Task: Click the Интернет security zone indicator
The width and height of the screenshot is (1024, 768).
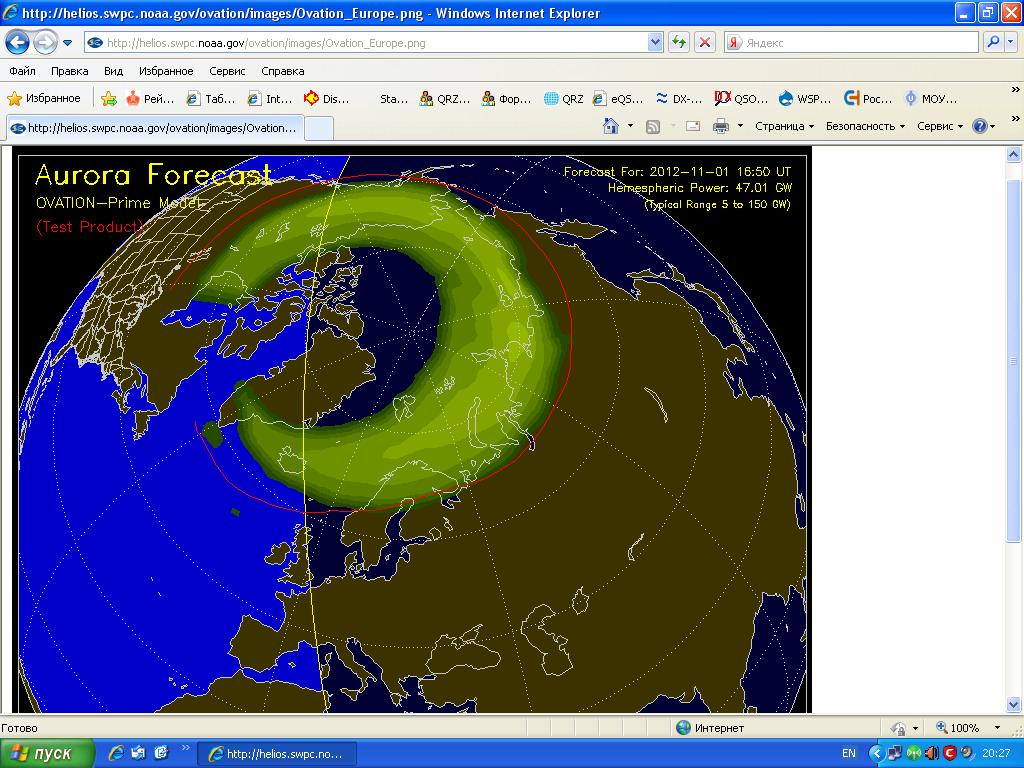Action: [710, 728]
